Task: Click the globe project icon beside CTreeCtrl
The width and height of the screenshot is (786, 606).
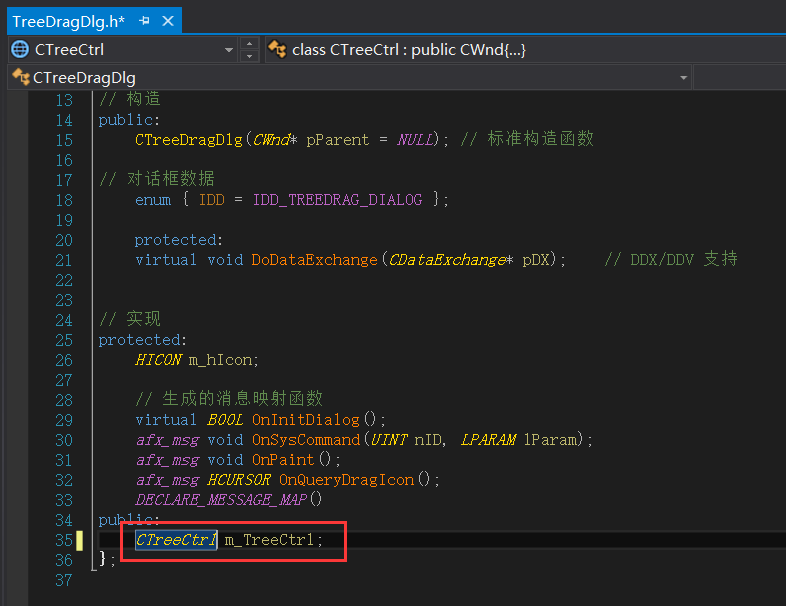Action: coord(21,50)
